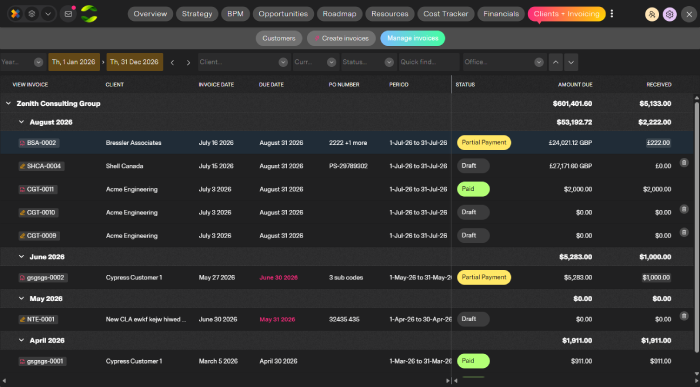
Task: Collapse the June 2026 group
Action: click(21, 257)
